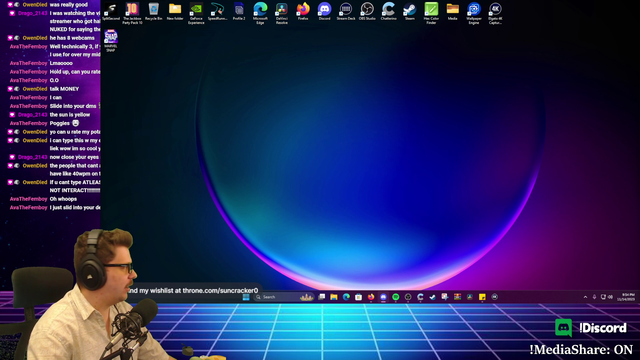This screenshot has height=360, width=640.
Task: Click OwenDied's 'talk MONEY' message
Action: pyautogui.click(x=64, y=89)
